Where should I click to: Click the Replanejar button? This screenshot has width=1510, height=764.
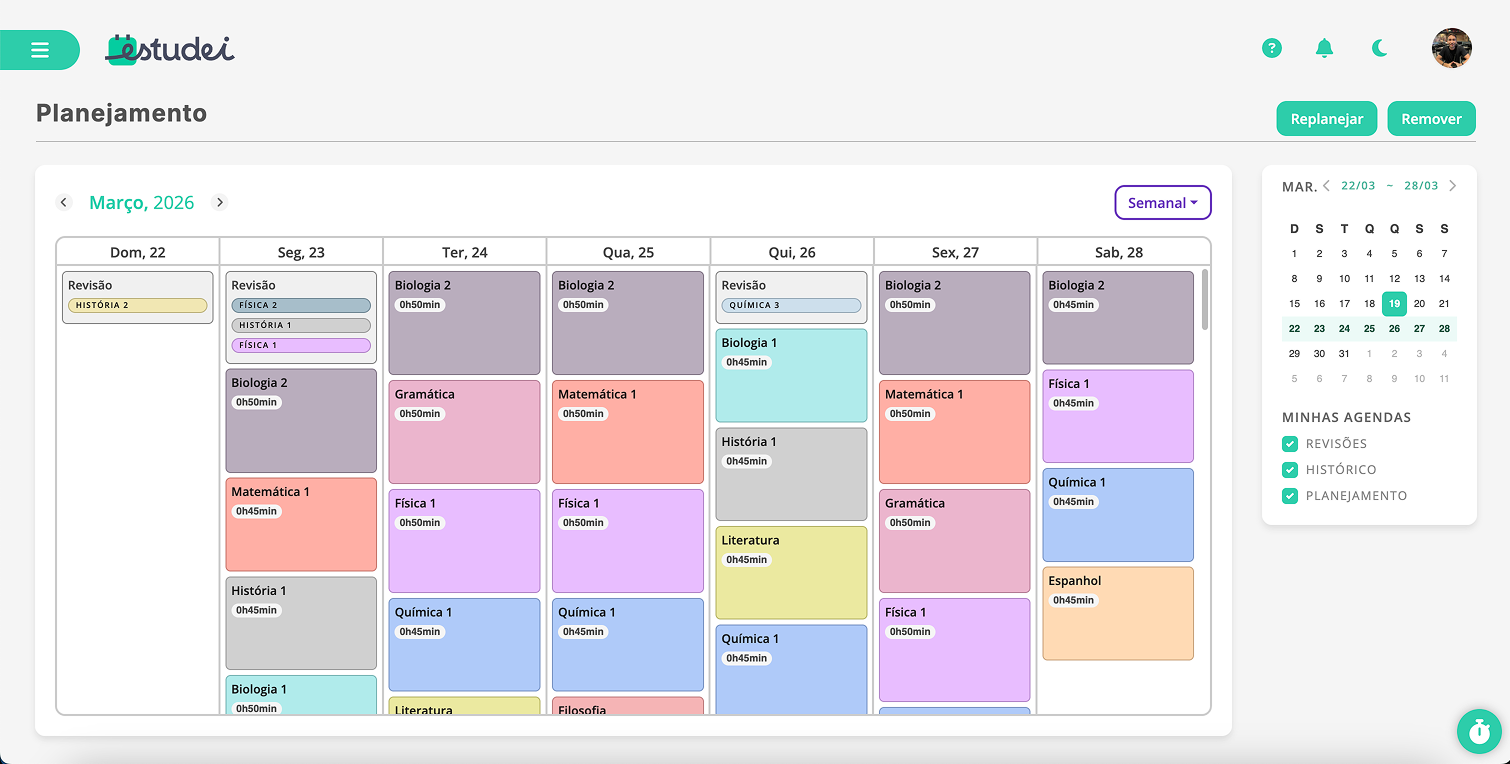point(1327,119)
